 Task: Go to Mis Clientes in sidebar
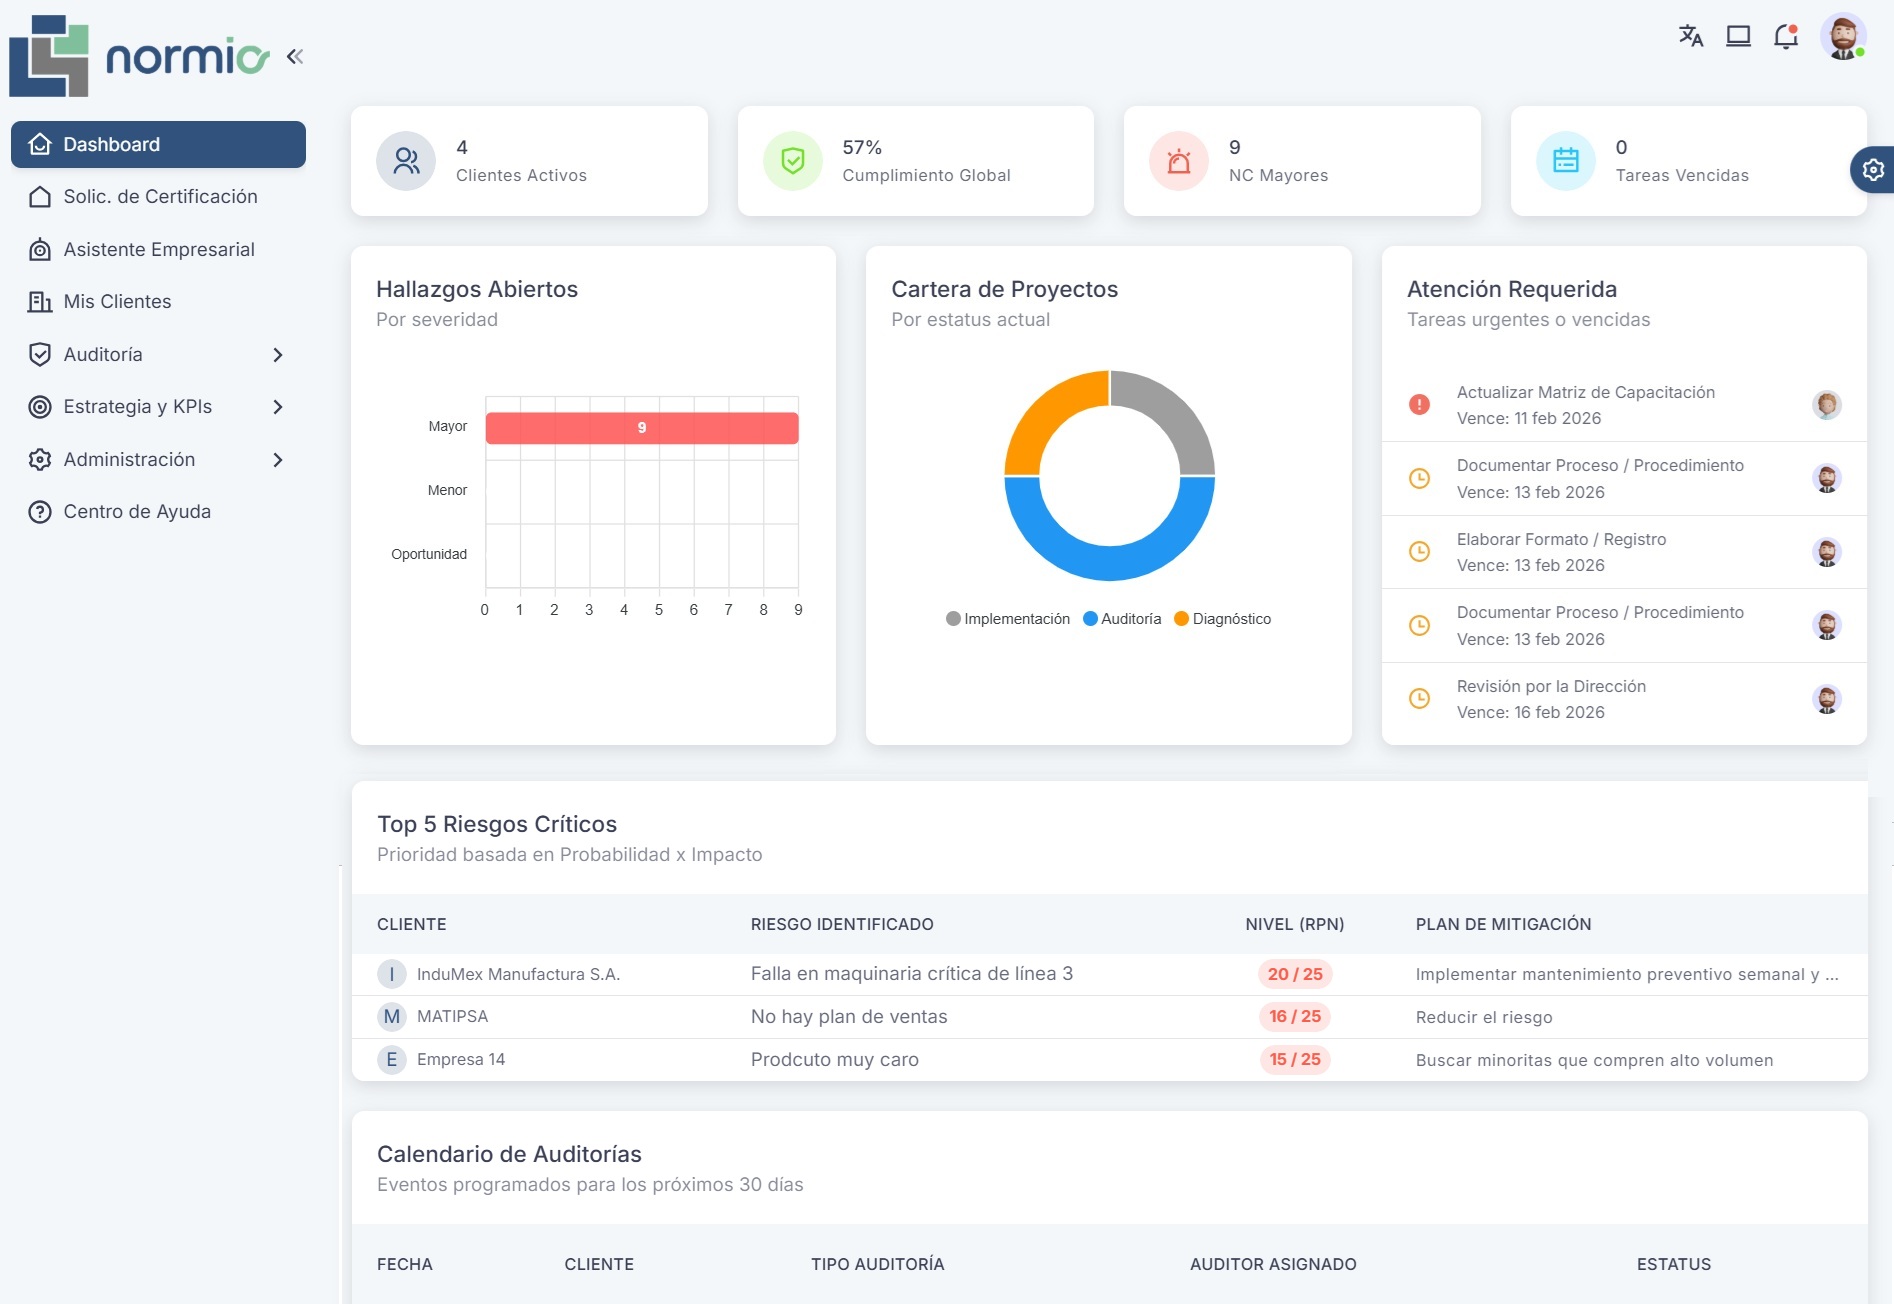tap(117, 302)
